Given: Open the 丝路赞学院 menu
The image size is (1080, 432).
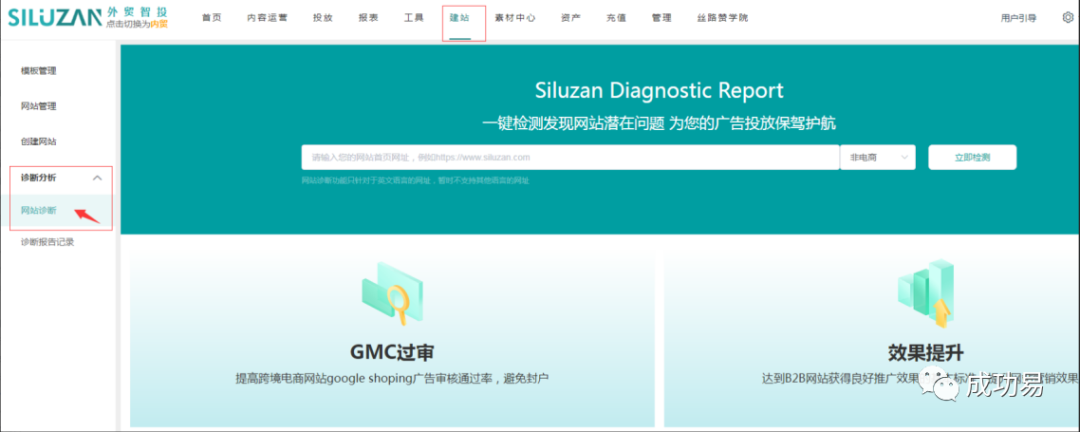Looking at the screenshot, I should tap(722, 18).
